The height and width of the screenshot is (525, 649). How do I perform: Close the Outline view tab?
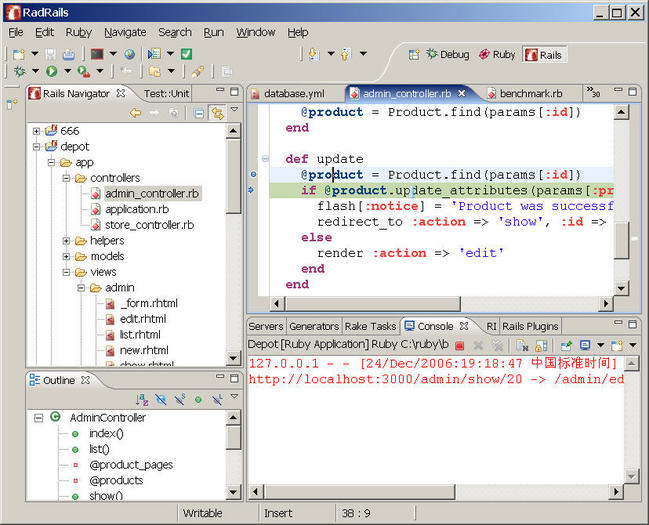(x=85, y=380)
